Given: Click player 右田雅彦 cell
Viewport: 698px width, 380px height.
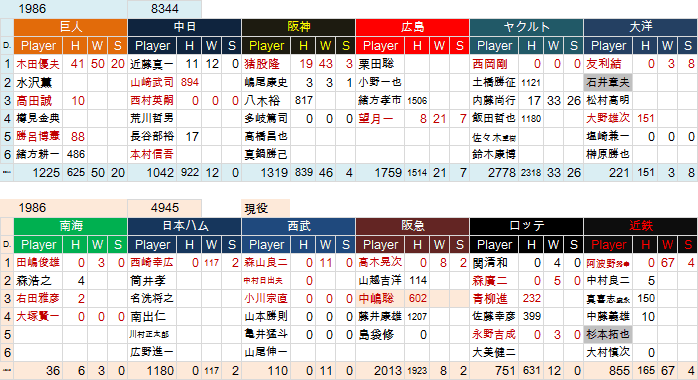Looking at the screenshot, I should pos(38,299).
